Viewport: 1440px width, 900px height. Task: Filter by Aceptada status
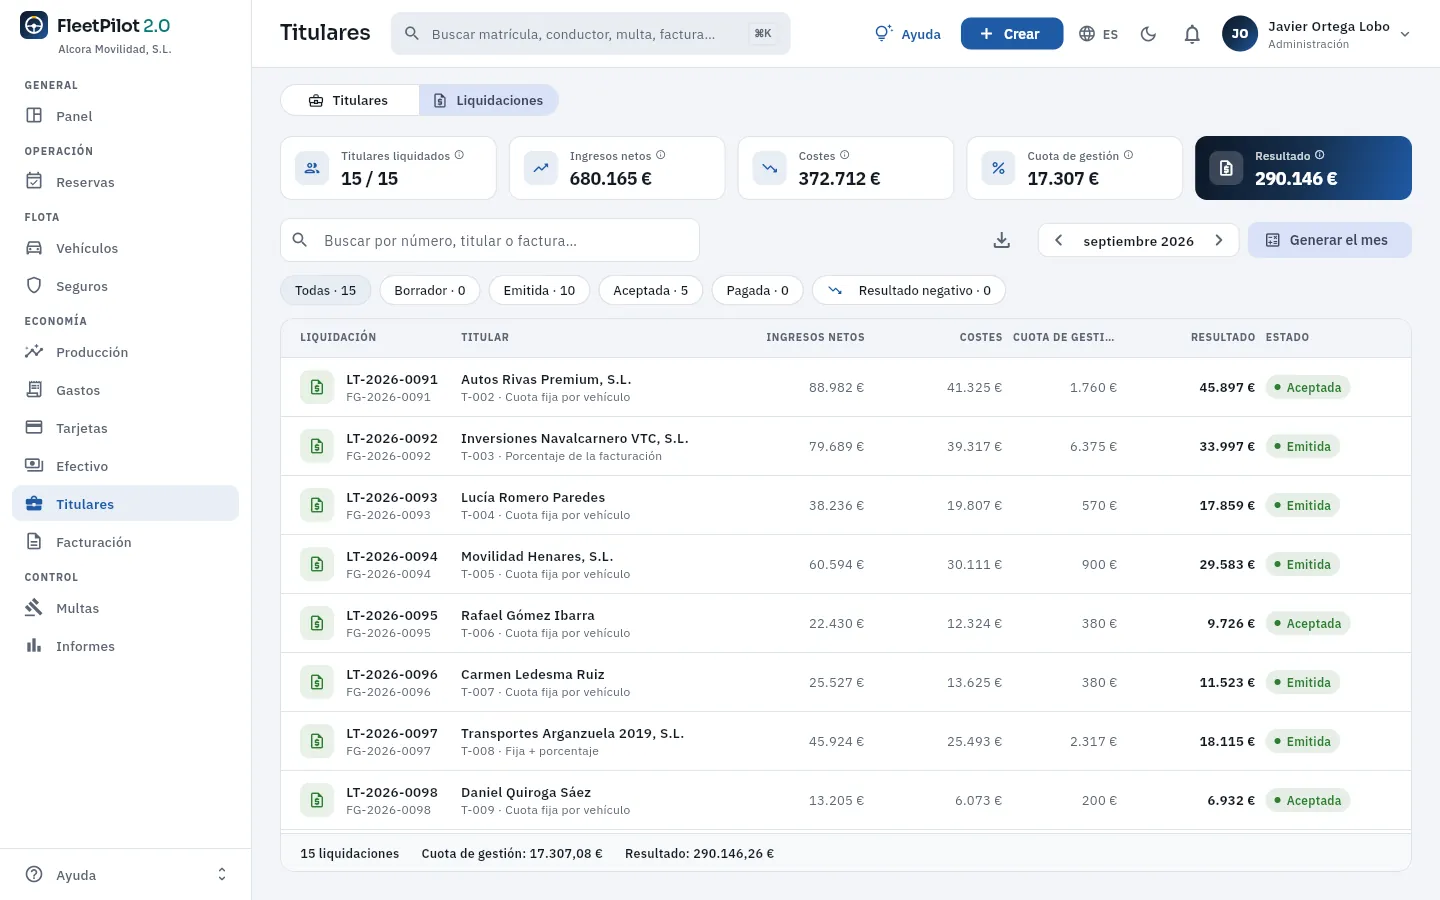click(651, 290)
